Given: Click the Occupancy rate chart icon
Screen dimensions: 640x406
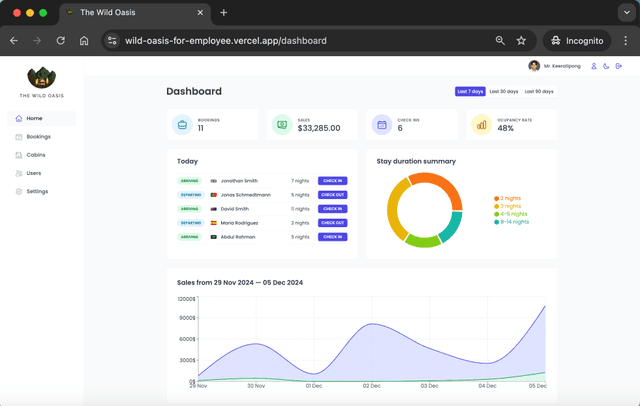Looking at the screenshot, I should tap(481, 125).
